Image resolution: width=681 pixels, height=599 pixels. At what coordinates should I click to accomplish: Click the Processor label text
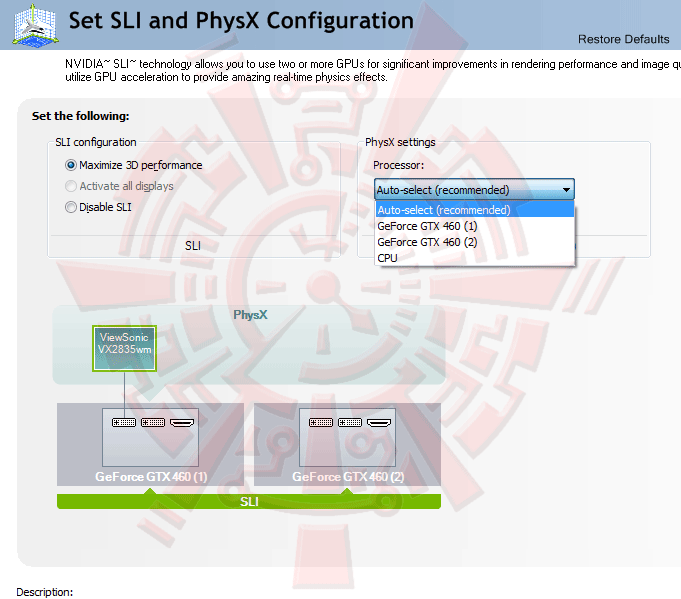(398, 165)
